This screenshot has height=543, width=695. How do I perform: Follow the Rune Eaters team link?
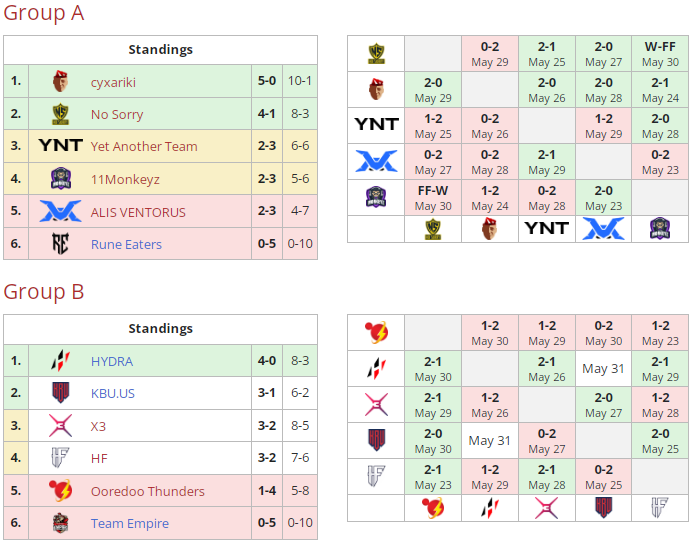[126, 244]
